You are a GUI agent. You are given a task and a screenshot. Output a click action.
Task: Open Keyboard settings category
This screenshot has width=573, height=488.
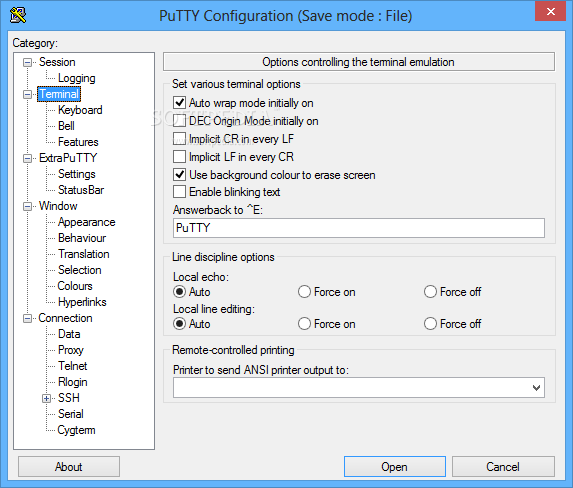(80, 110)
